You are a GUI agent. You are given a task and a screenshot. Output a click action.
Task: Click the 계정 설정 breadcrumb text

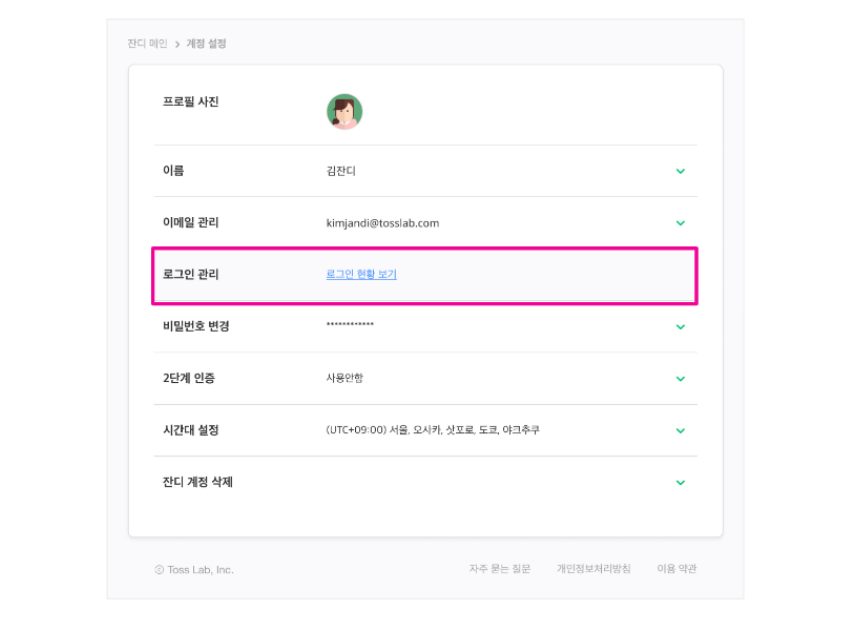(206, 44)
